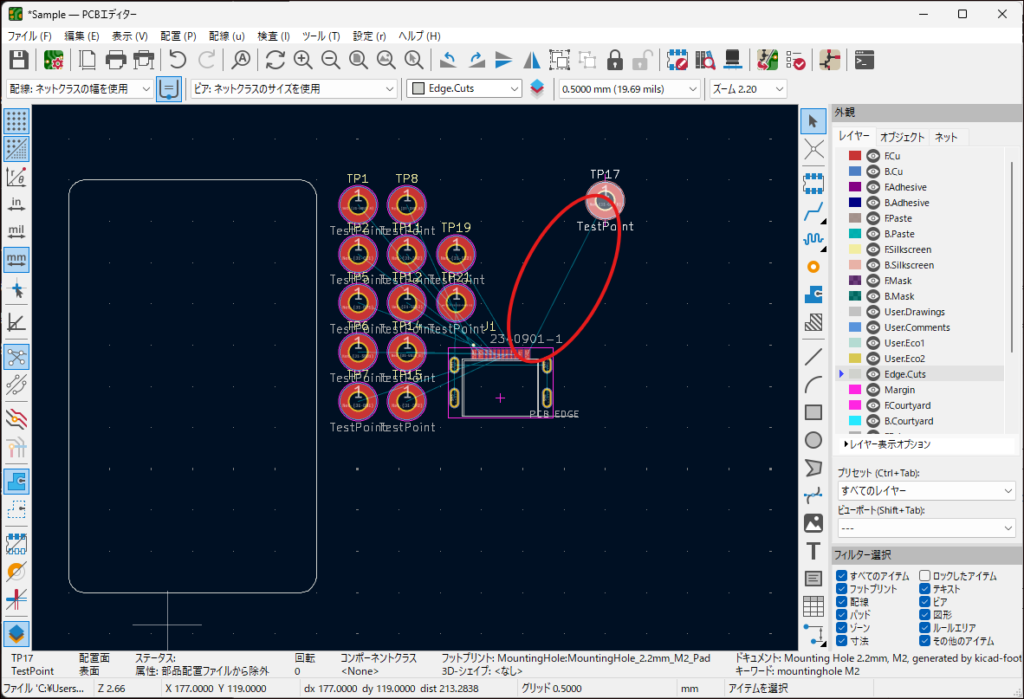This screenshot has width=1024, height=699.
Task: Click the Save icon in toolbar
Action: click(19, 59)
